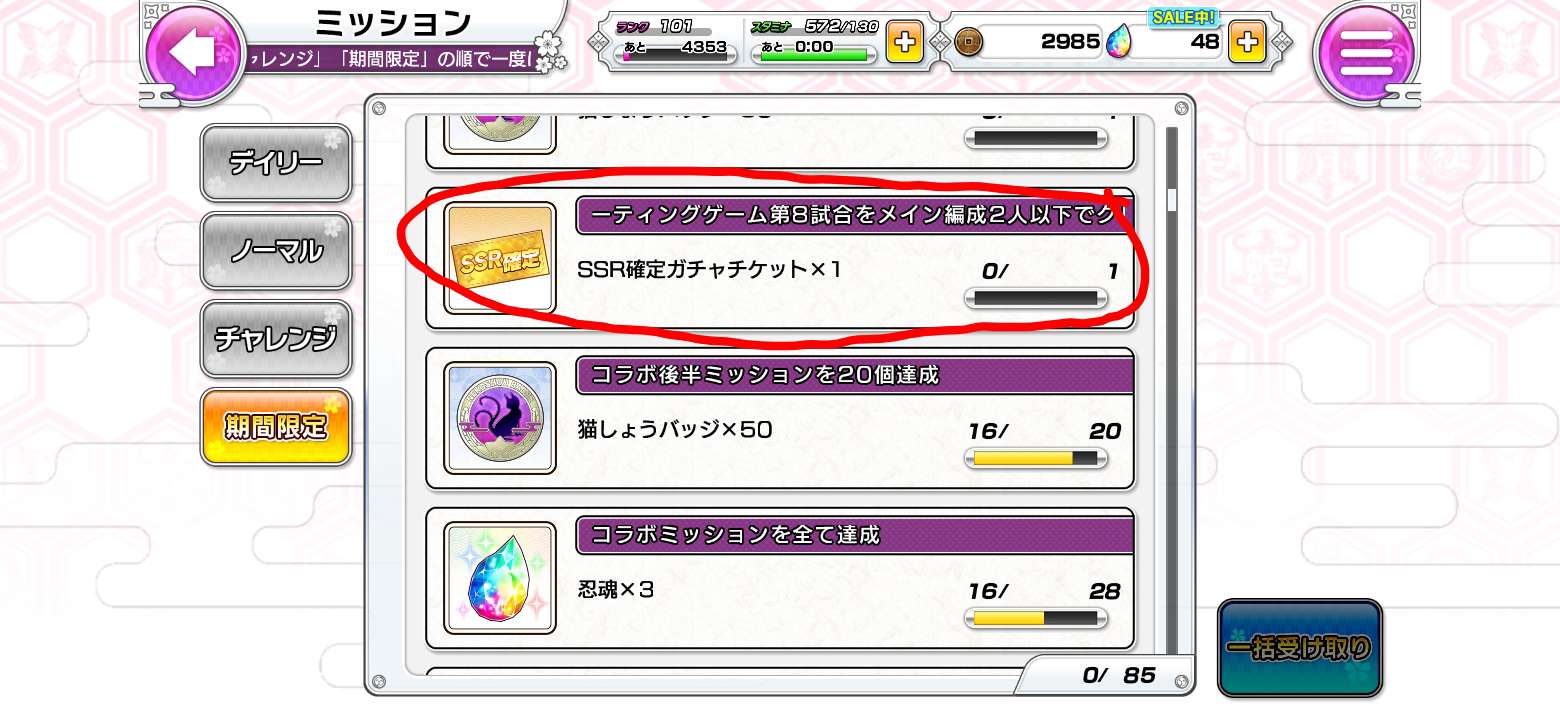Switch to the ノーマル tab
Viewport: 1560px width, 720px height.
[276, 251]
